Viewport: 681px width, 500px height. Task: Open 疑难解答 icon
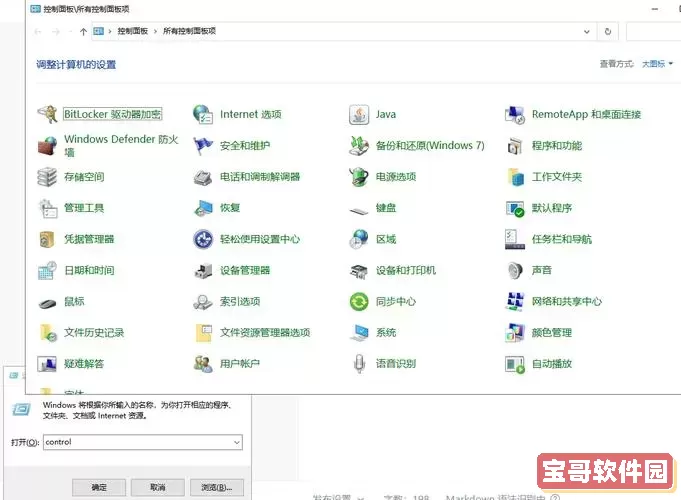point(47,364)
